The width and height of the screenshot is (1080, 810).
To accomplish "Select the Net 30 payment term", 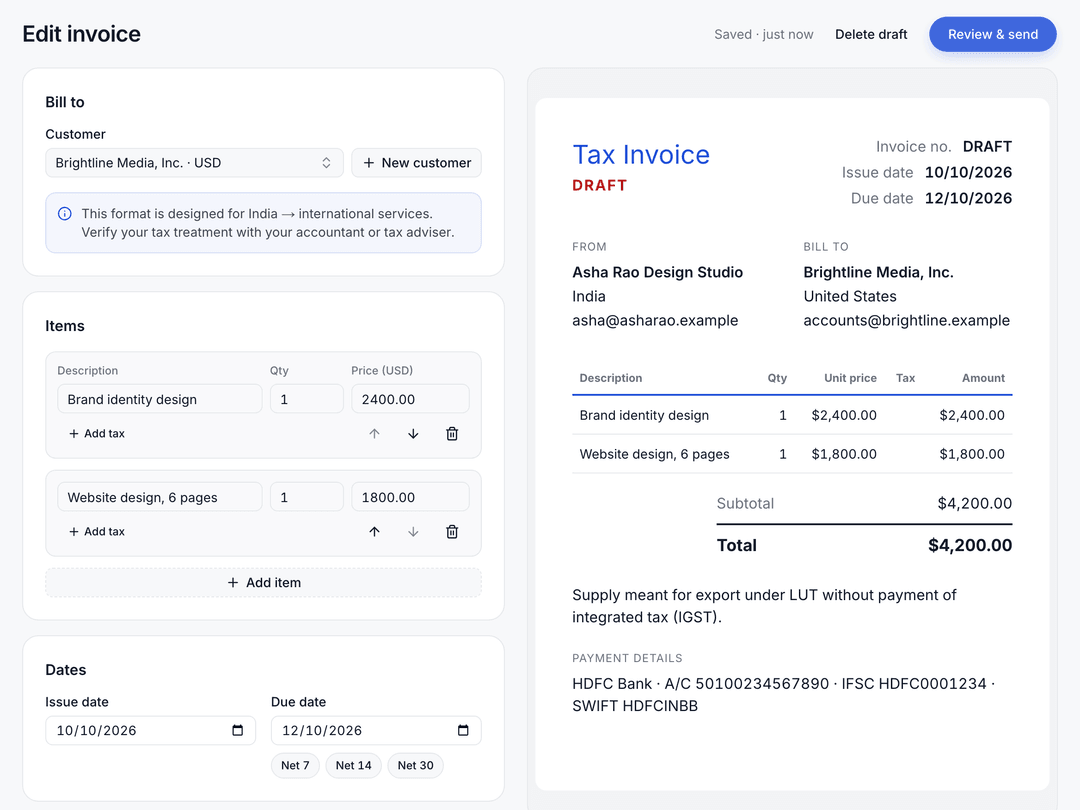I will click(x=415, y=765).
